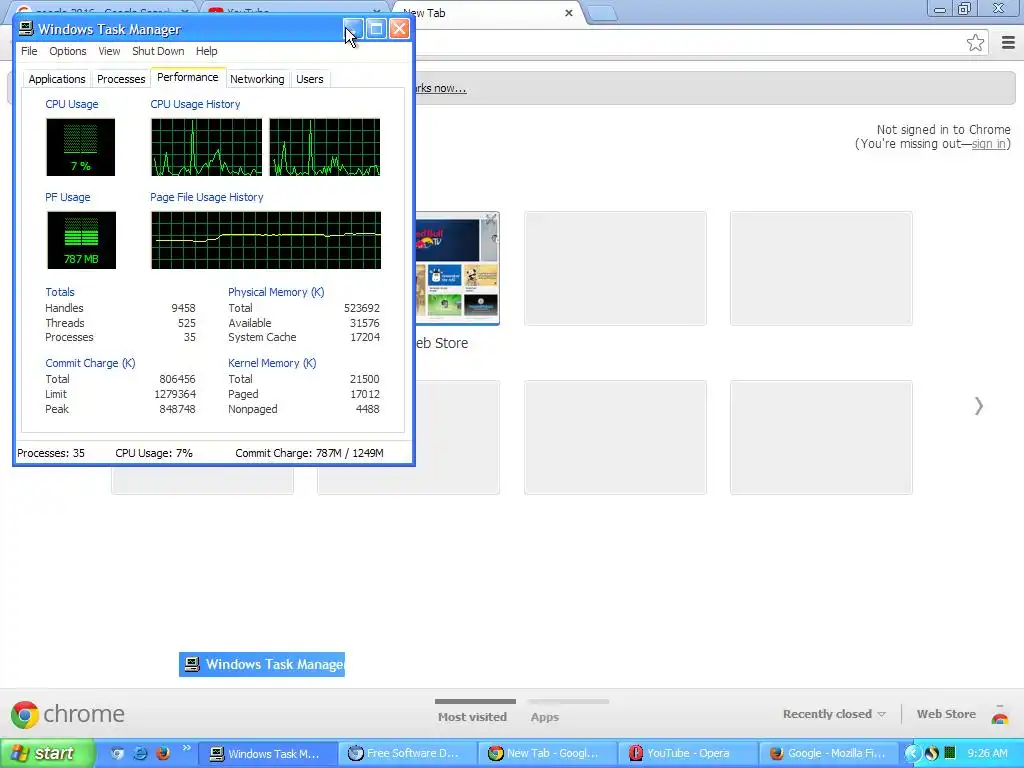Open the Chrome hamburger menu
The width and height of the screenshot is (1024, 768).
tap(1008, 43)
